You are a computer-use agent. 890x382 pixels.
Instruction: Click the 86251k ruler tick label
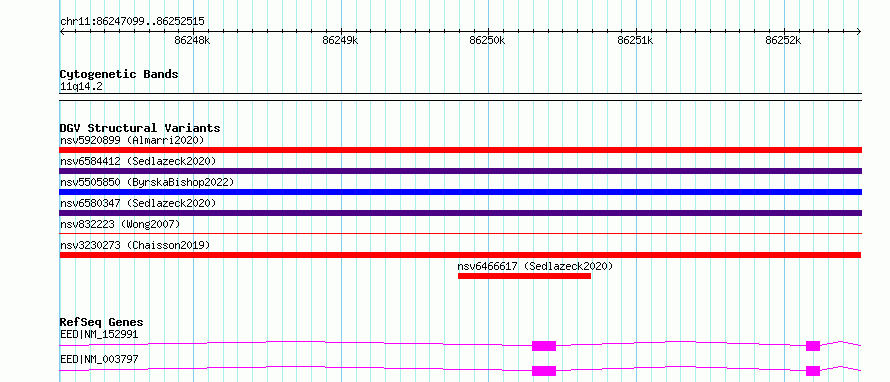coord(635,40)
